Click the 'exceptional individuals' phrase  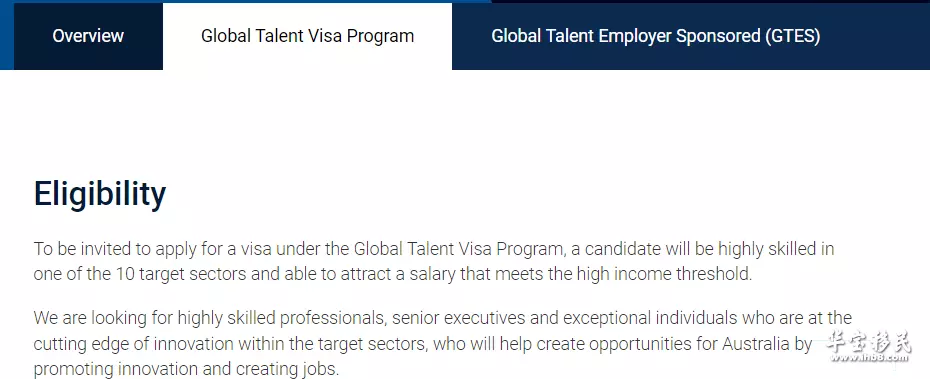pyautogui.click(x=648, y=318)
